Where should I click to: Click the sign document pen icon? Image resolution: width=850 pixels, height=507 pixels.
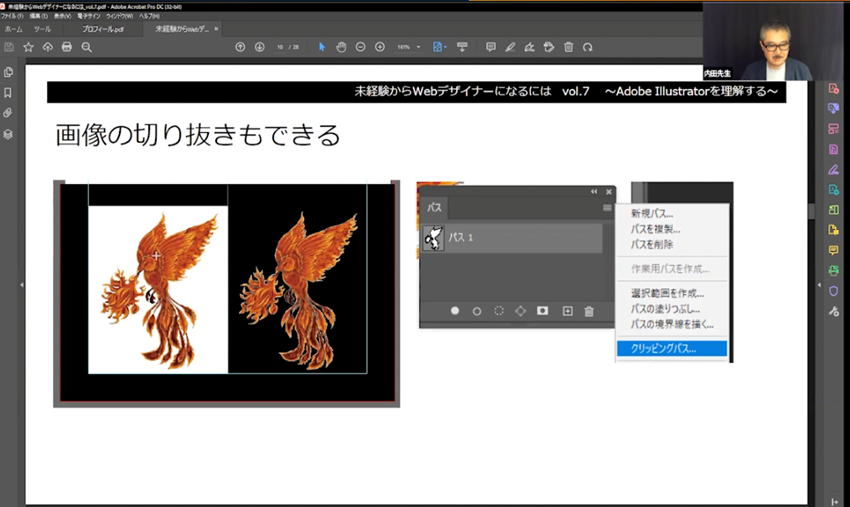530,47
